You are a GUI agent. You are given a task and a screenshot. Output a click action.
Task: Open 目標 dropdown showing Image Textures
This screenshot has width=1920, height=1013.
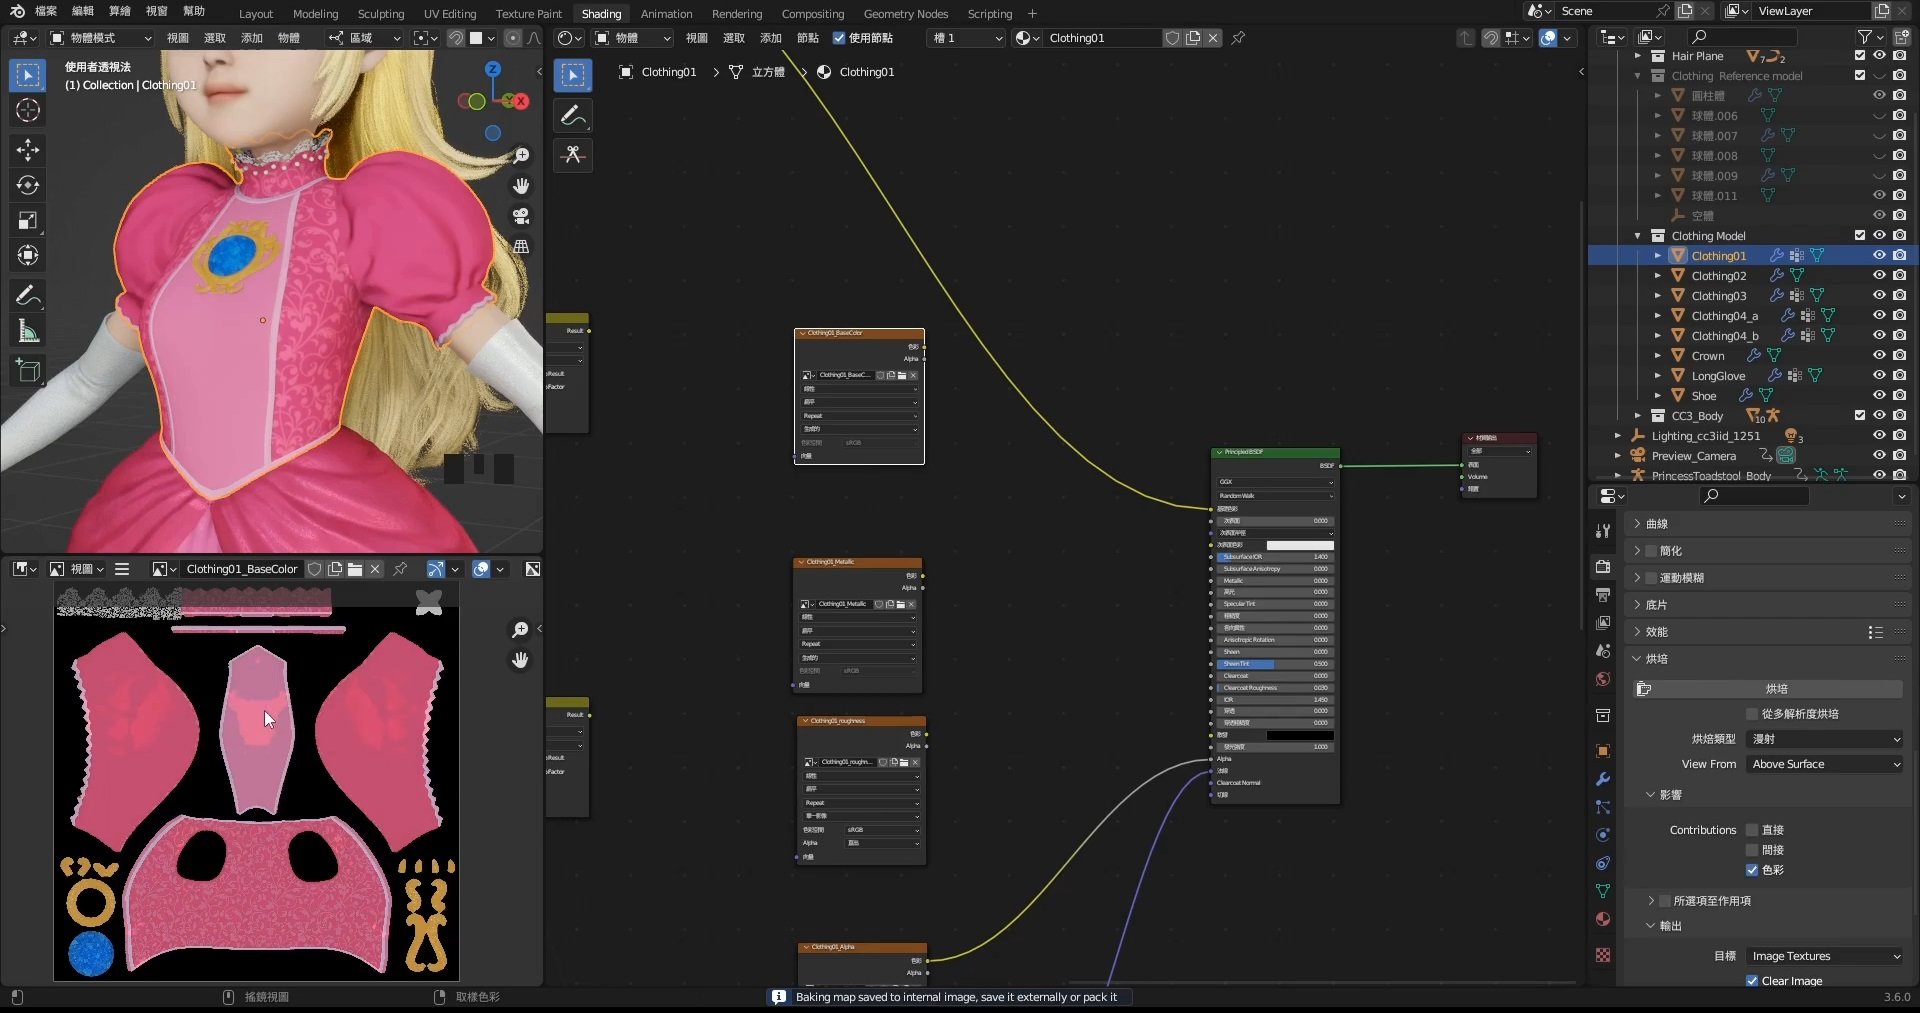pos(1825,956)
